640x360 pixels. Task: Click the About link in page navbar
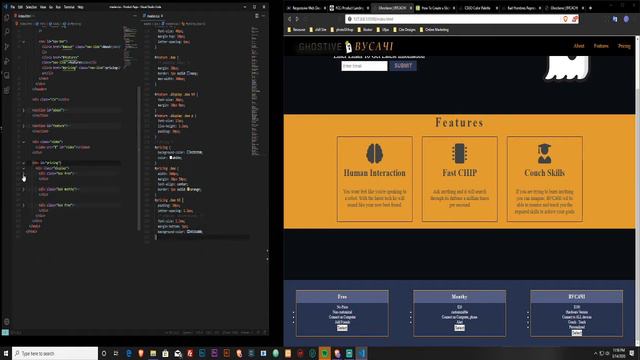pos(578,46)
